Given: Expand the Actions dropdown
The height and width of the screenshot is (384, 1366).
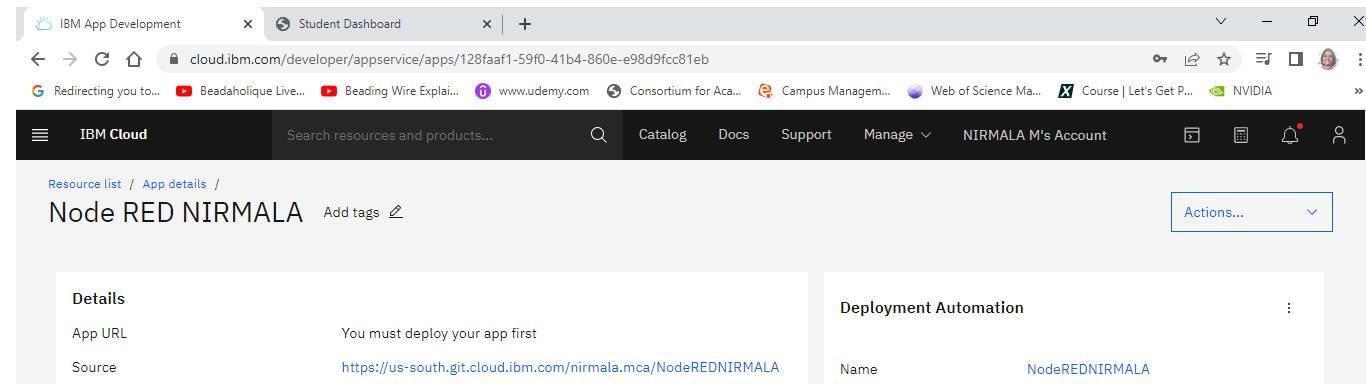Looking at the screenshot, I should 1251,212.
